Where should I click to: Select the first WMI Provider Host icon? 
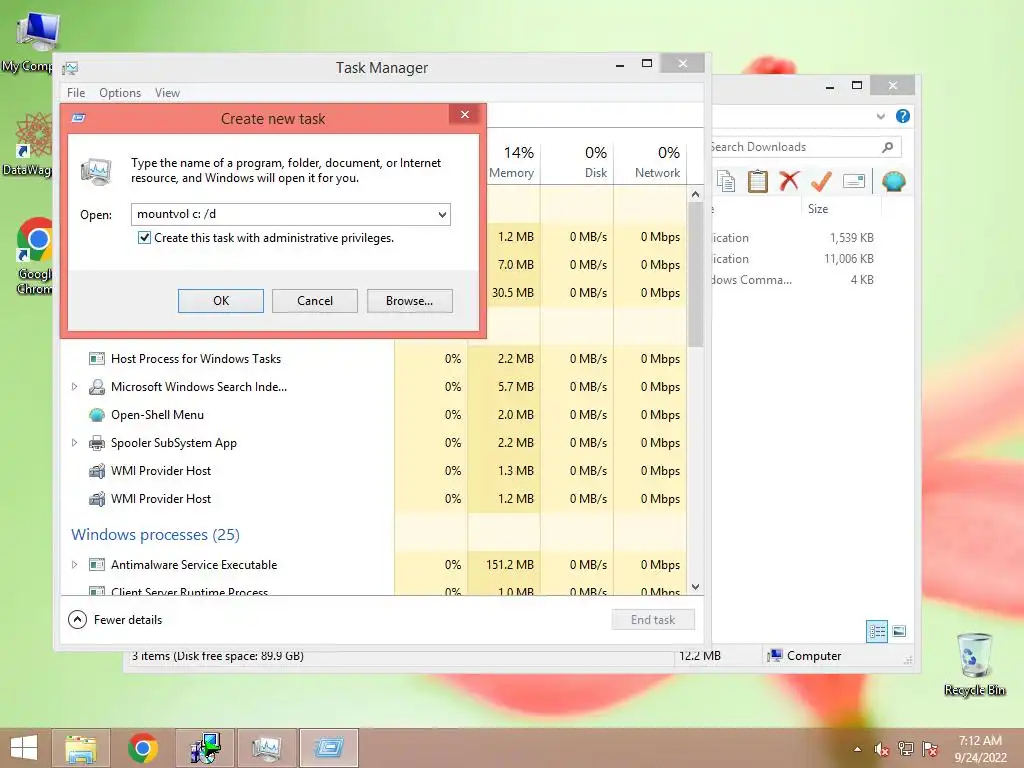click(97, 471)
